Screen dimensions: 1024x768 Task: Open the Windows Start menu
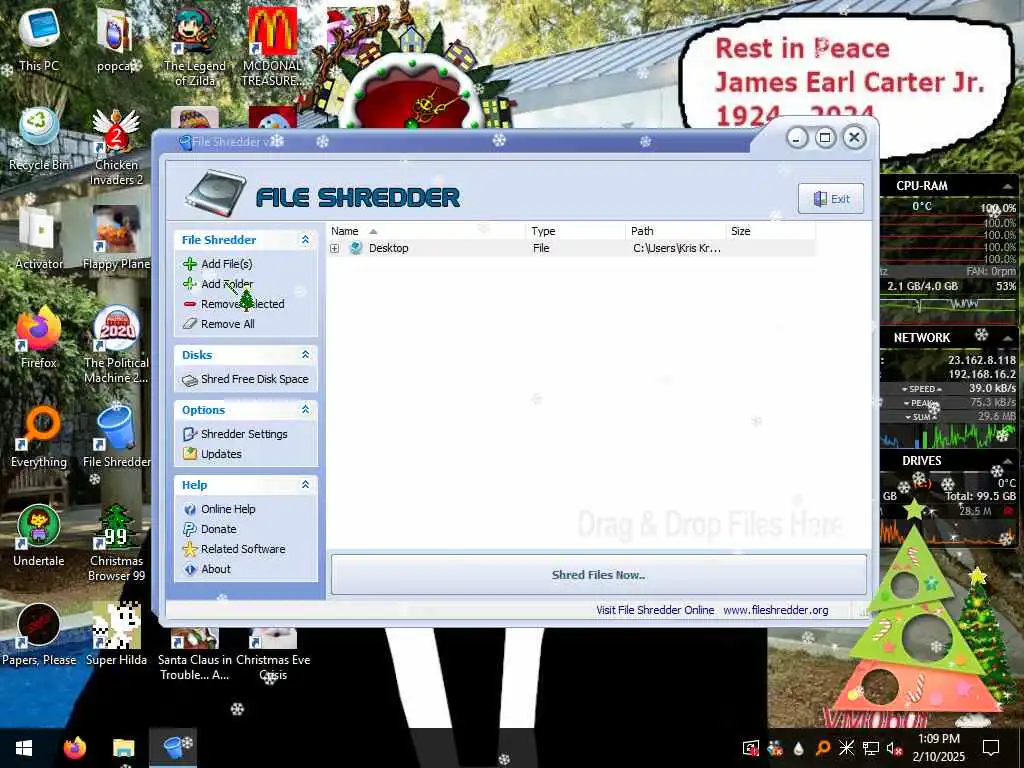(24, 748)
